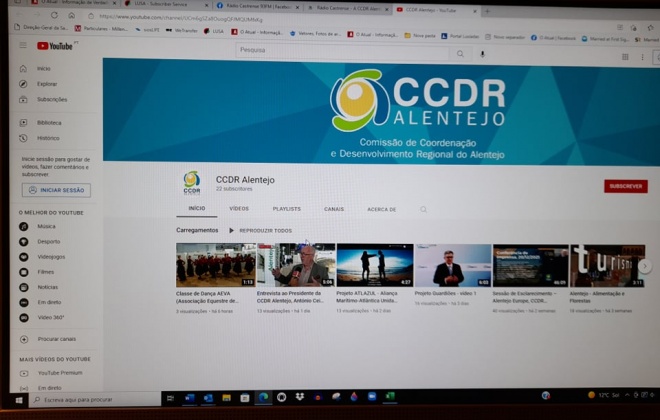Screen dimensions: 660x420
Task: Click the CCDR Alentejo channel avatar
Action: tap(192, 182)
